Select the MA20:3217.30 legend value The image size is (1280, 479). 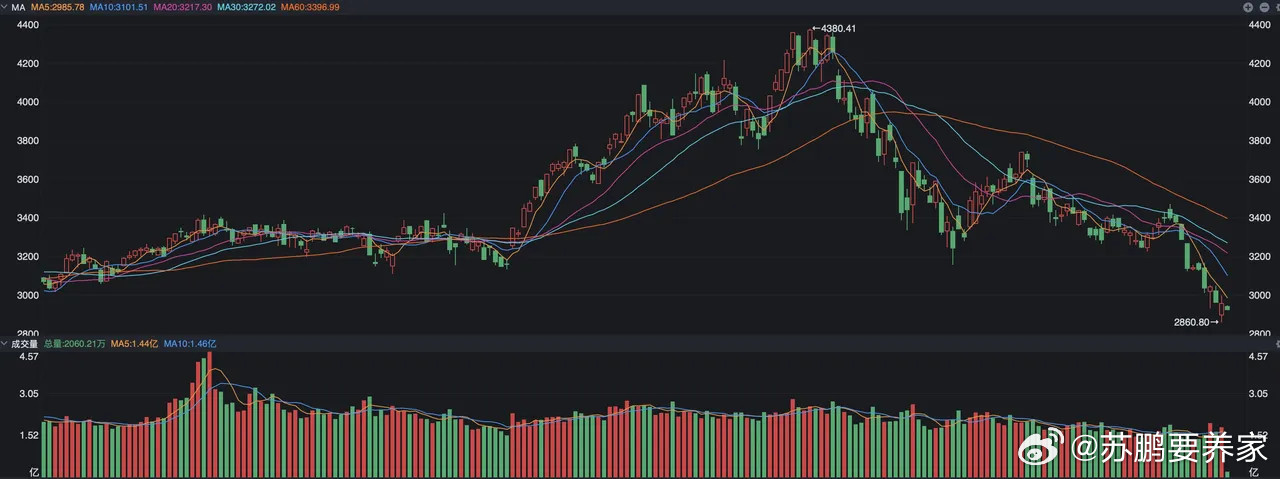click(x=183, y=7)
